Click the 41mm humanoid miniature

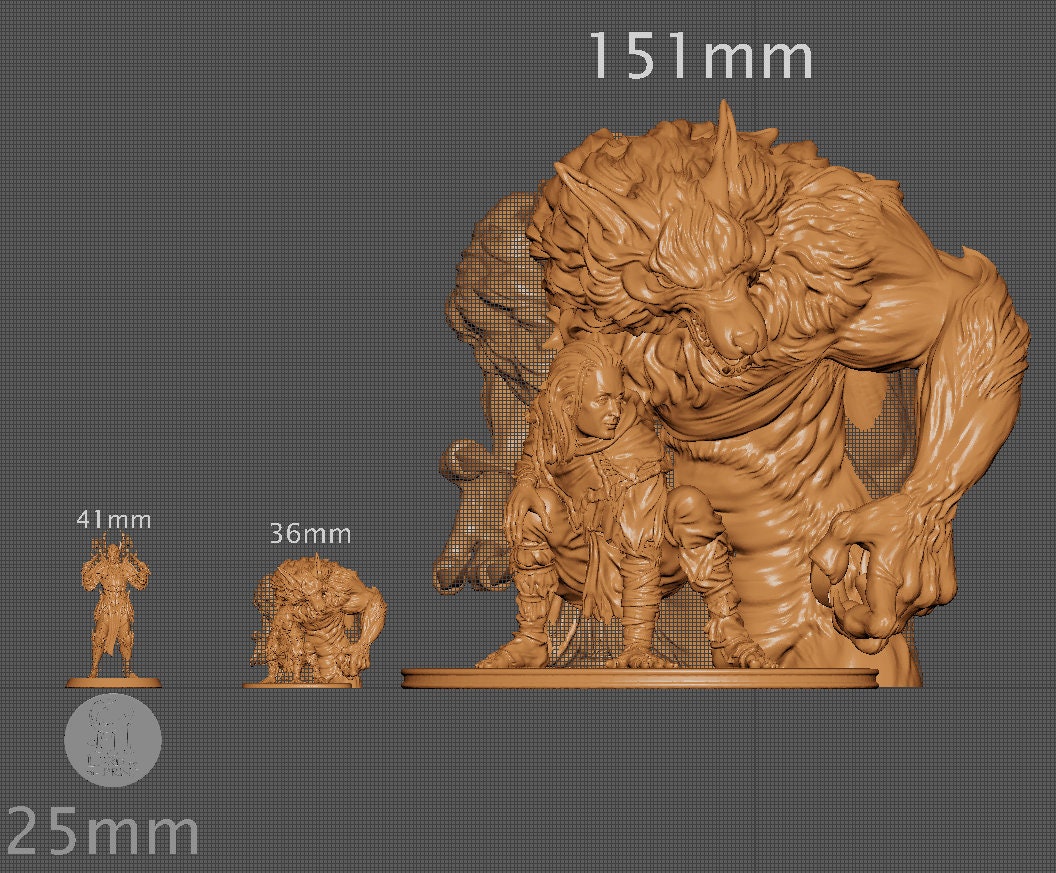coord(115,610)
